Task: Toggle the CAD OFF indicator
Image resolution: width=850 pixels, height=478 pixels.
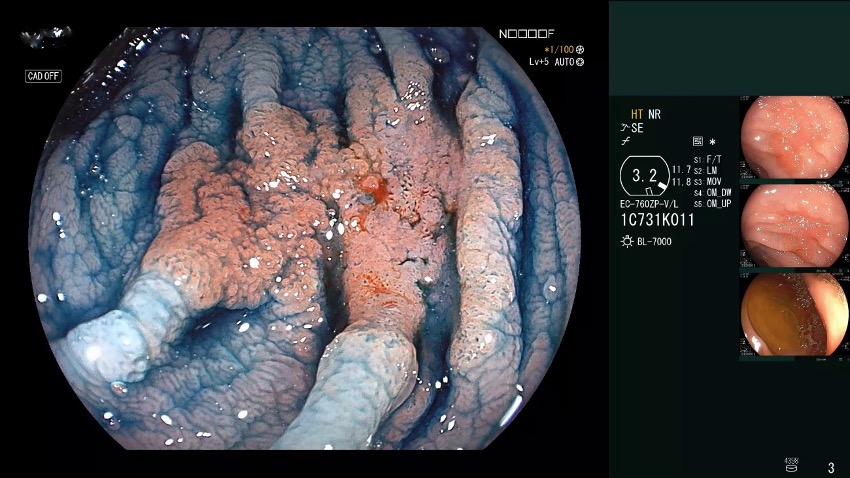Action: [x=43, y=76]
